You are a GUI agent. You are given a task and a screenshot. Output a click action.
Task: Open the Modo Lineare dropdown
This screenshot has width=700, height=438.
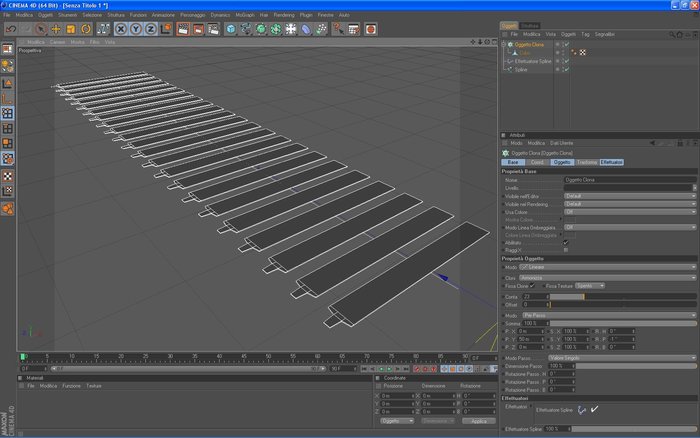[608, 267]
